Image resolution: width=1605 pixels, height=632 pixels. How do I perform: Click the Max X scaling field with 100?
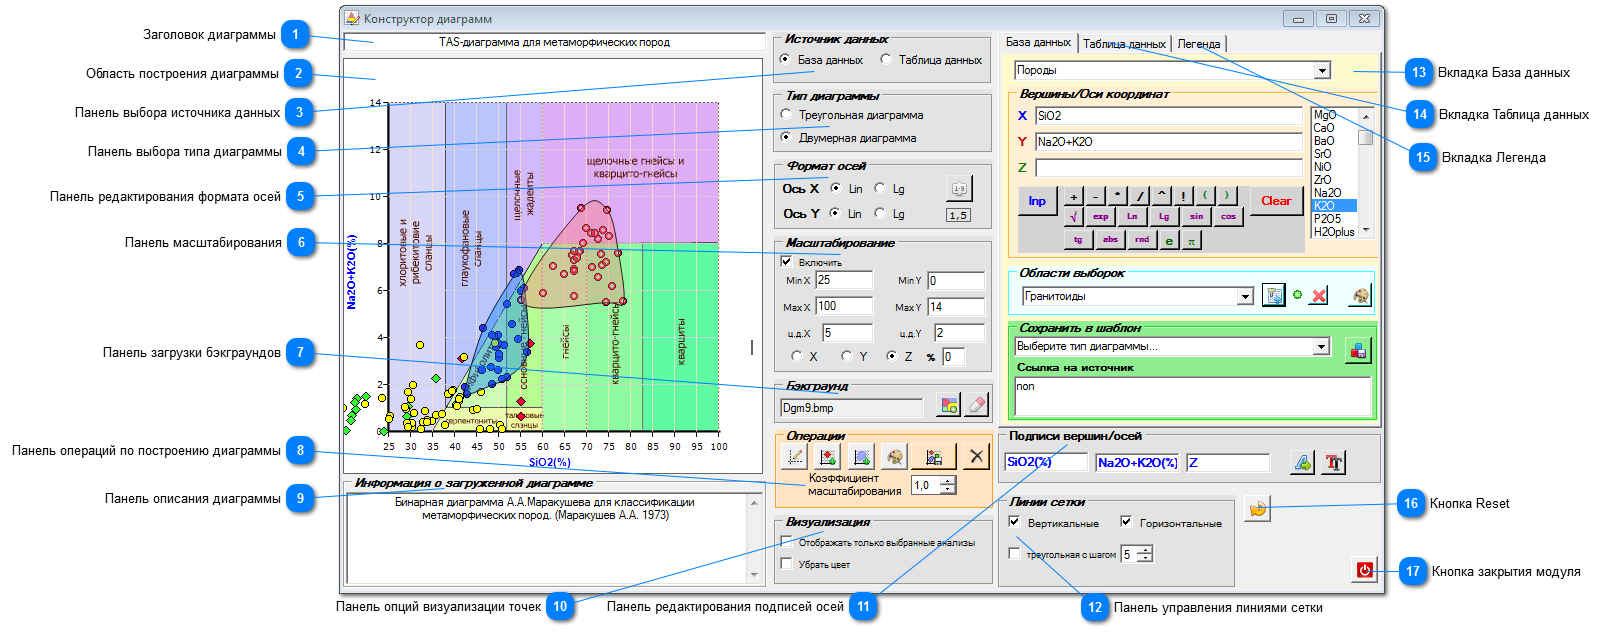pos(844,306)
